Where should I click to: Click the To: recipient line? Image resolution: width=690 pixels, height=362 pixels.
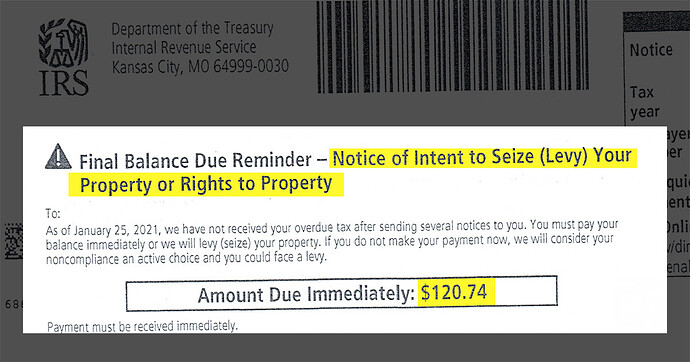[53, 214]
